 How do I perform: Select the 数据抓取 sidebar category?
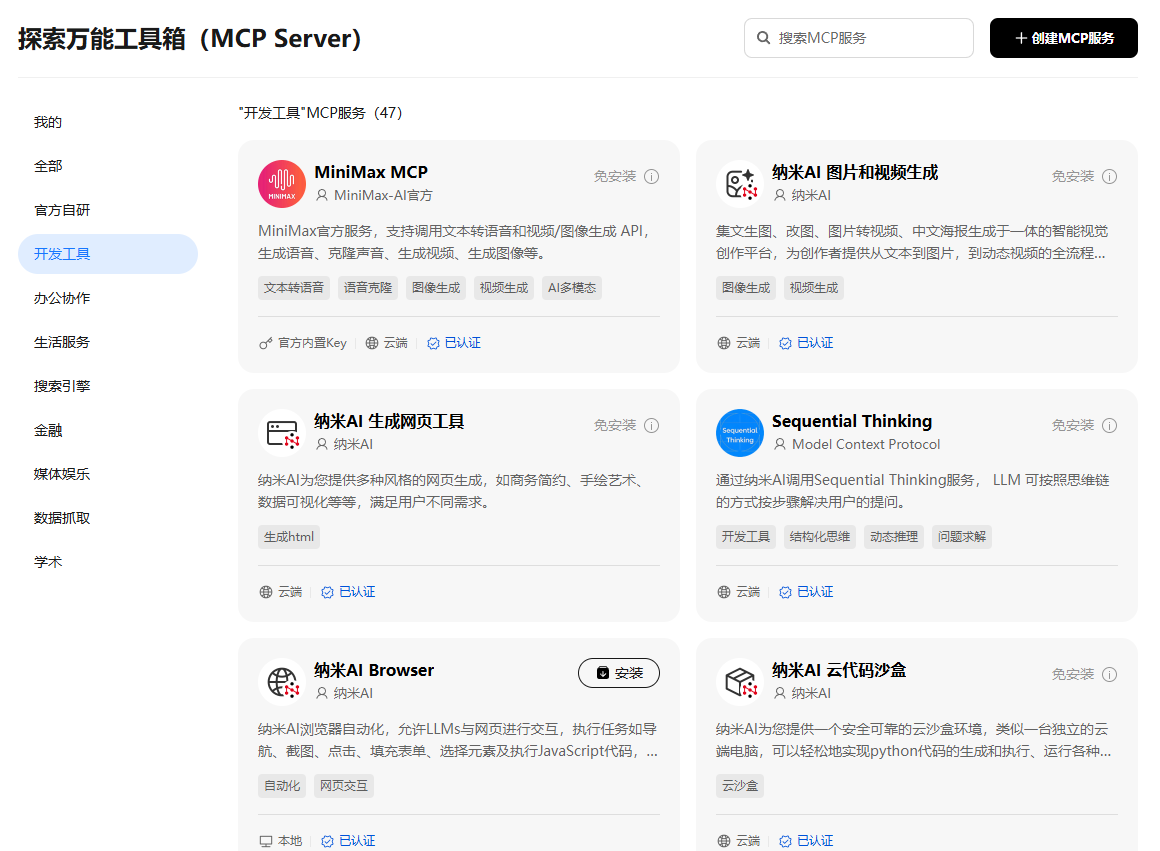pos(108,518)
